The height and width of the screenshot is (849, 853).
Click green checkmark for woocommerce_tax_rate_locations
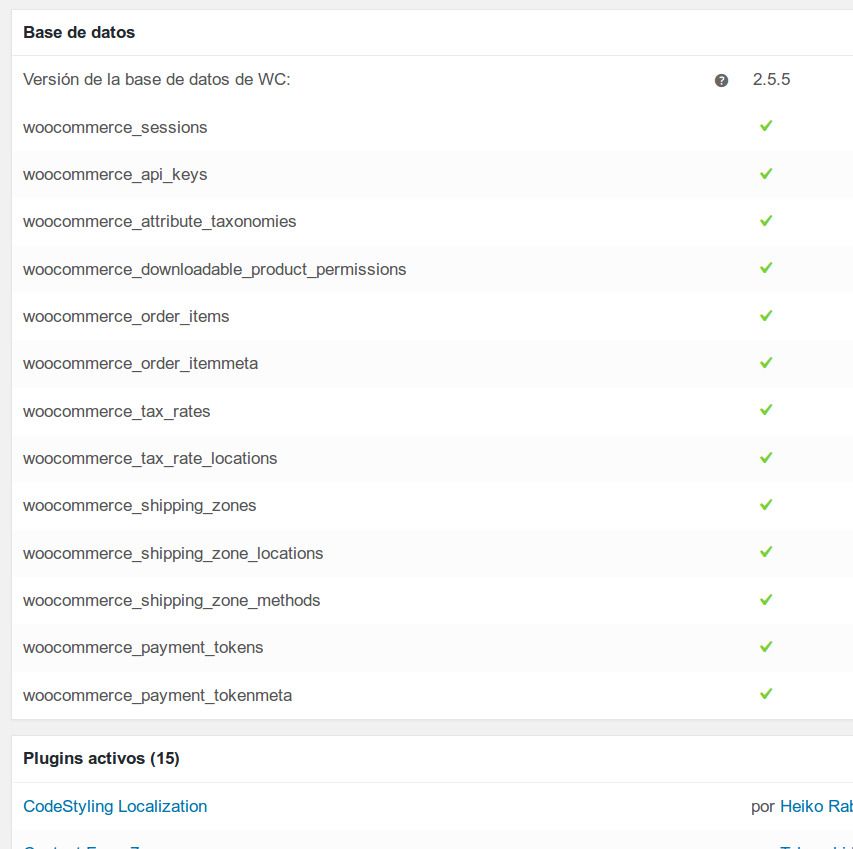coord(766,458)
